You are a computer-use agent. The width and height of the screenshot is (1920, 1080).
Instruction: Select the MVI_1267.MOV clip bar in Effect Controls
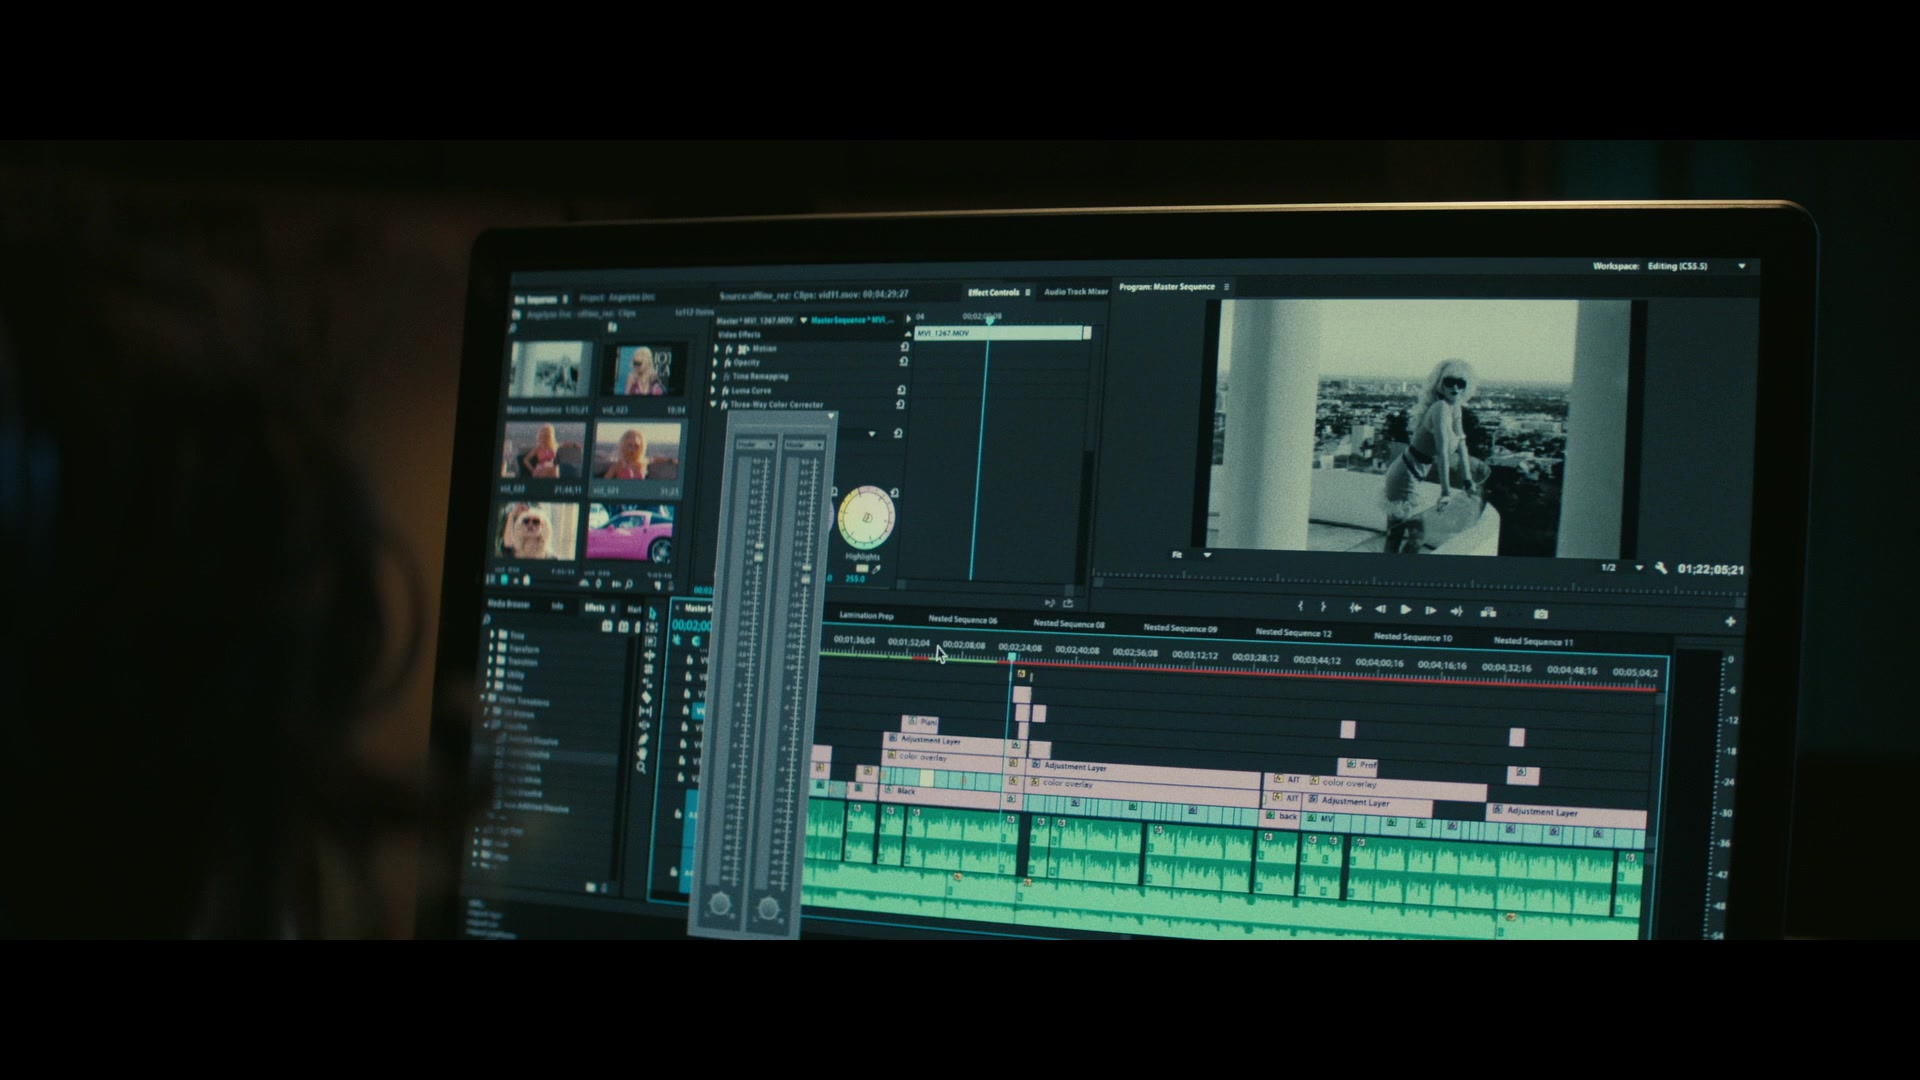(x=1000, y=333)
